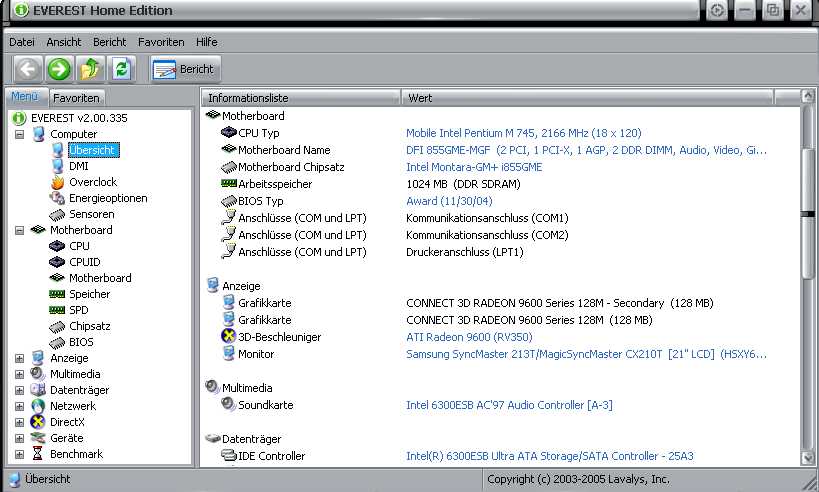Click the scrollbar up arrow
The image size is (819, 492).
click(808, 96)
